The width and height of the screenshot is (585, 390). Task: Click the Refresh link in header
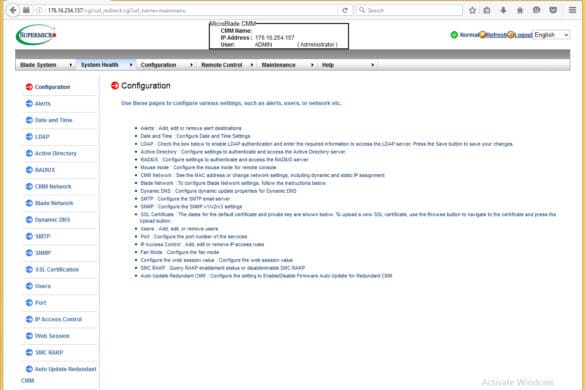click(x=496, y=35)
